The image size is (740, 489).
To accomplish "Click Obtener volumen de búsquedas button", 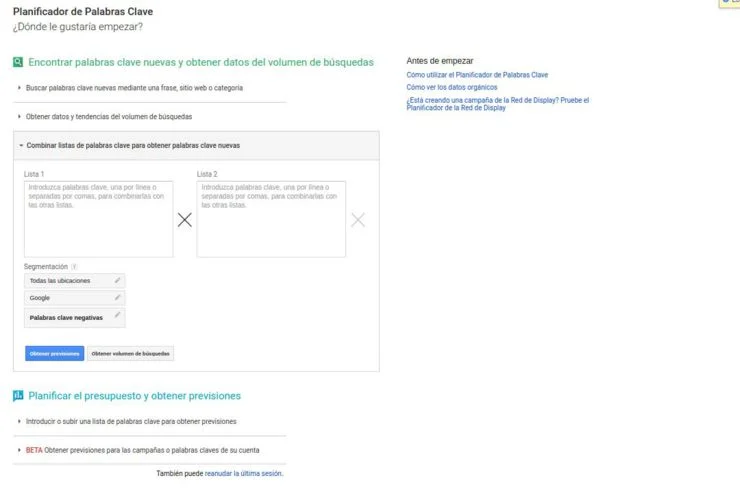I will coord(131,353).
